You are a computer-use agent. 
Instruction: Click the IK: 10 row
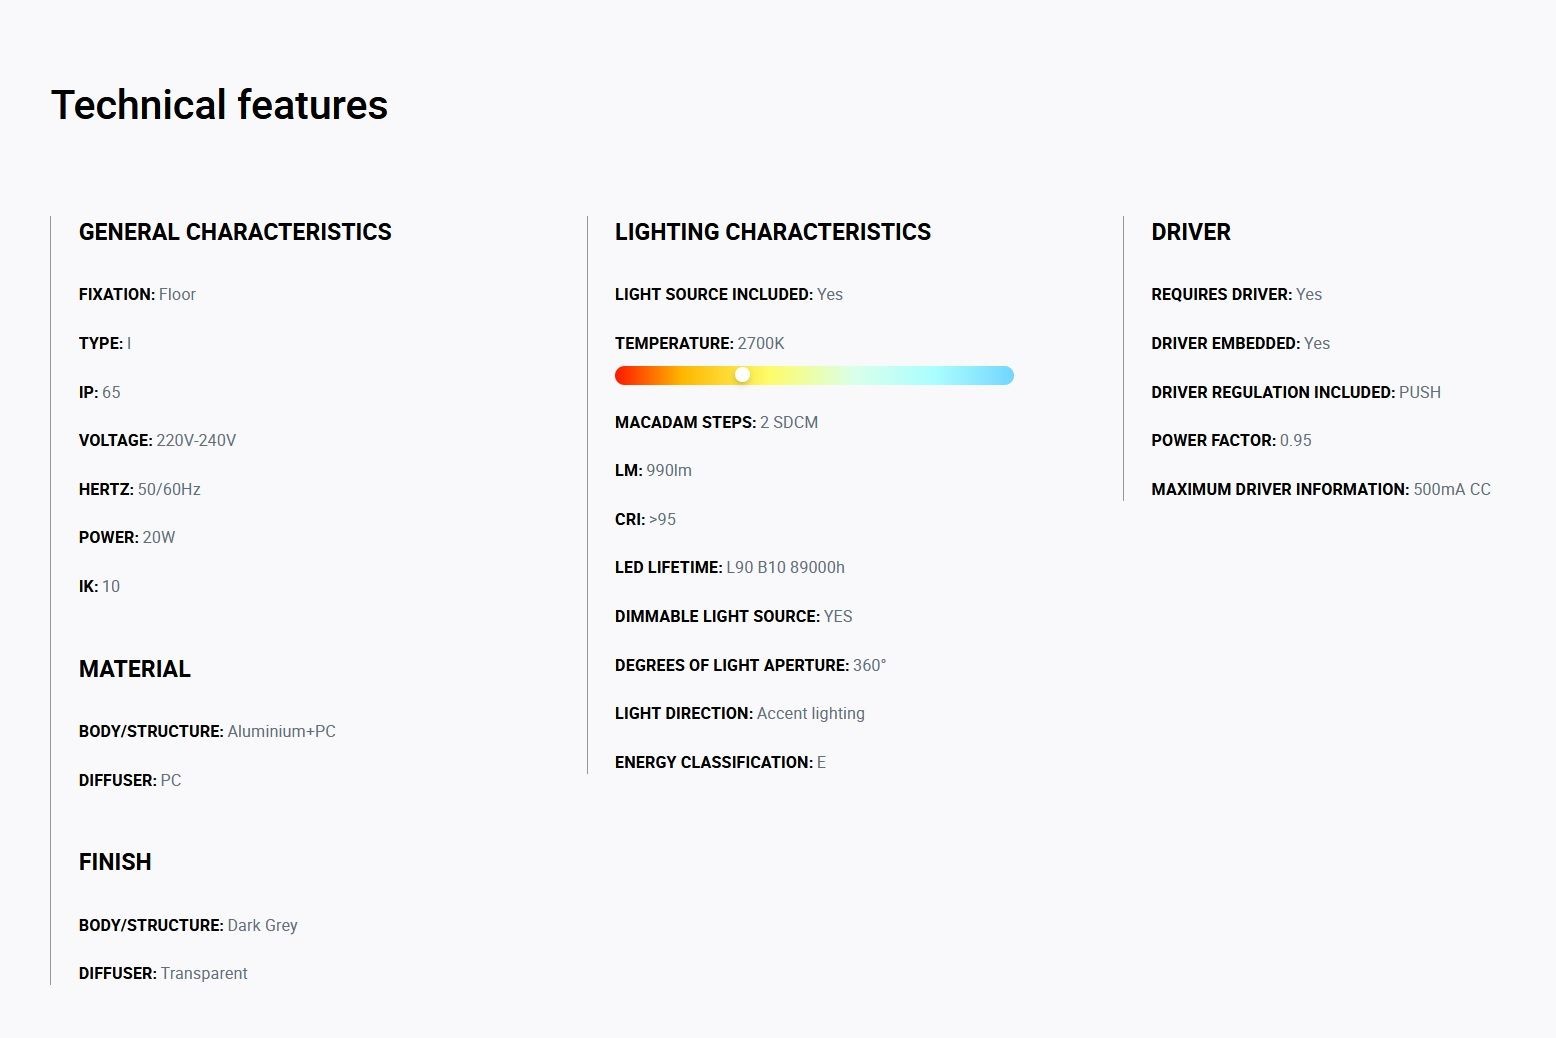(99, 586)
